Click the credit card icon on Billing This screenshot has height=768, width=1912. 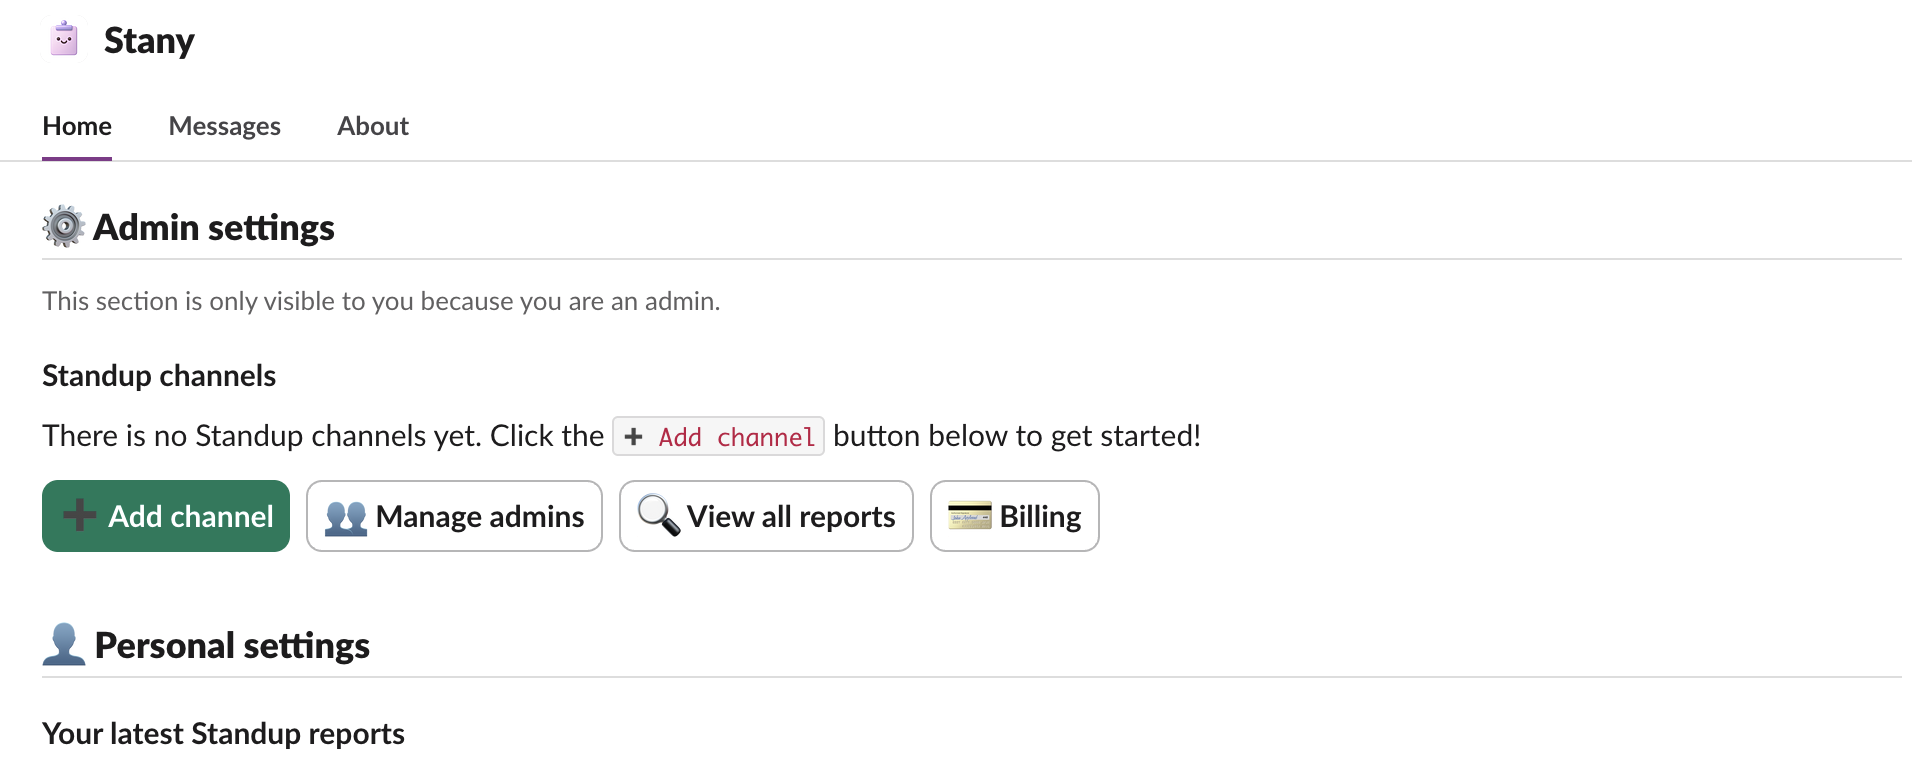(x=969, y=516)
